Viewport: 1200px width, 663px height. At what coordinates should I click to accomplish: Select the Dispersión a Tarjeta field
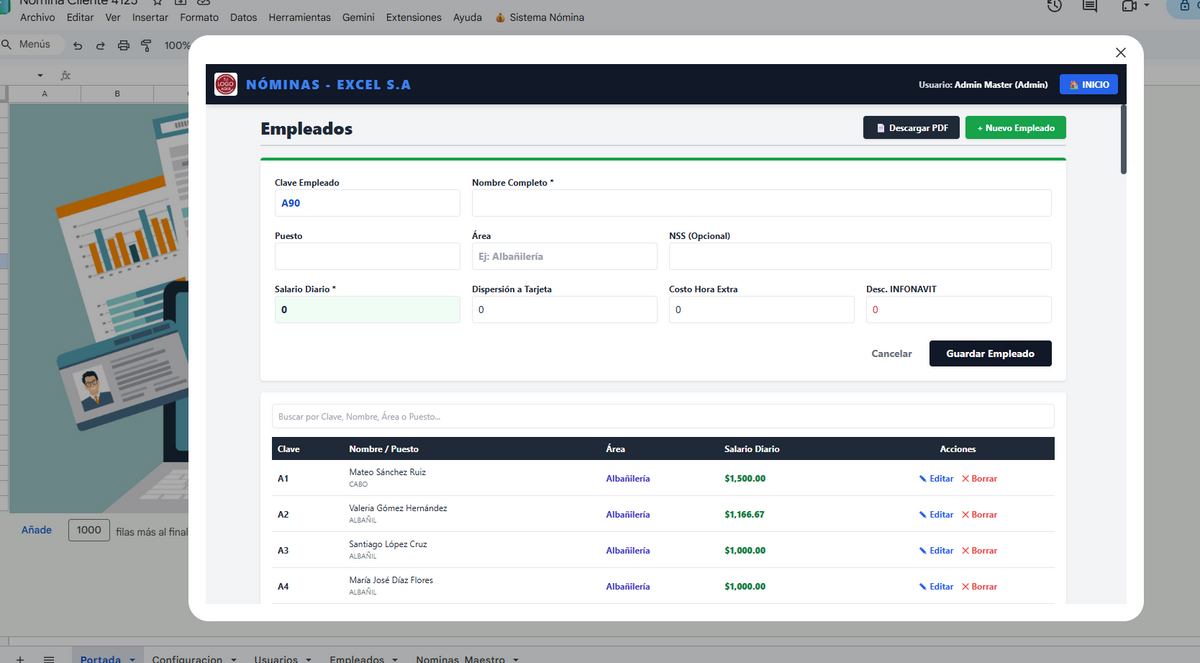(564, 309)
